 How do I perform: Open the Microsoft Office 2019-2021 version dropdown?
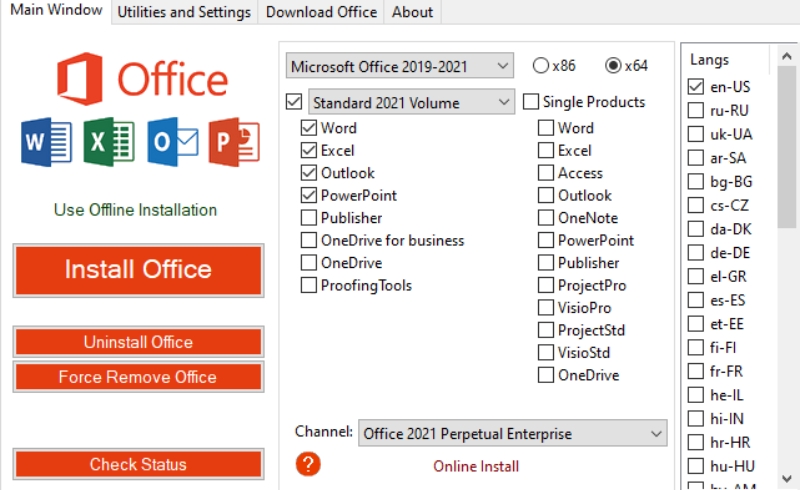coord(399,66)
